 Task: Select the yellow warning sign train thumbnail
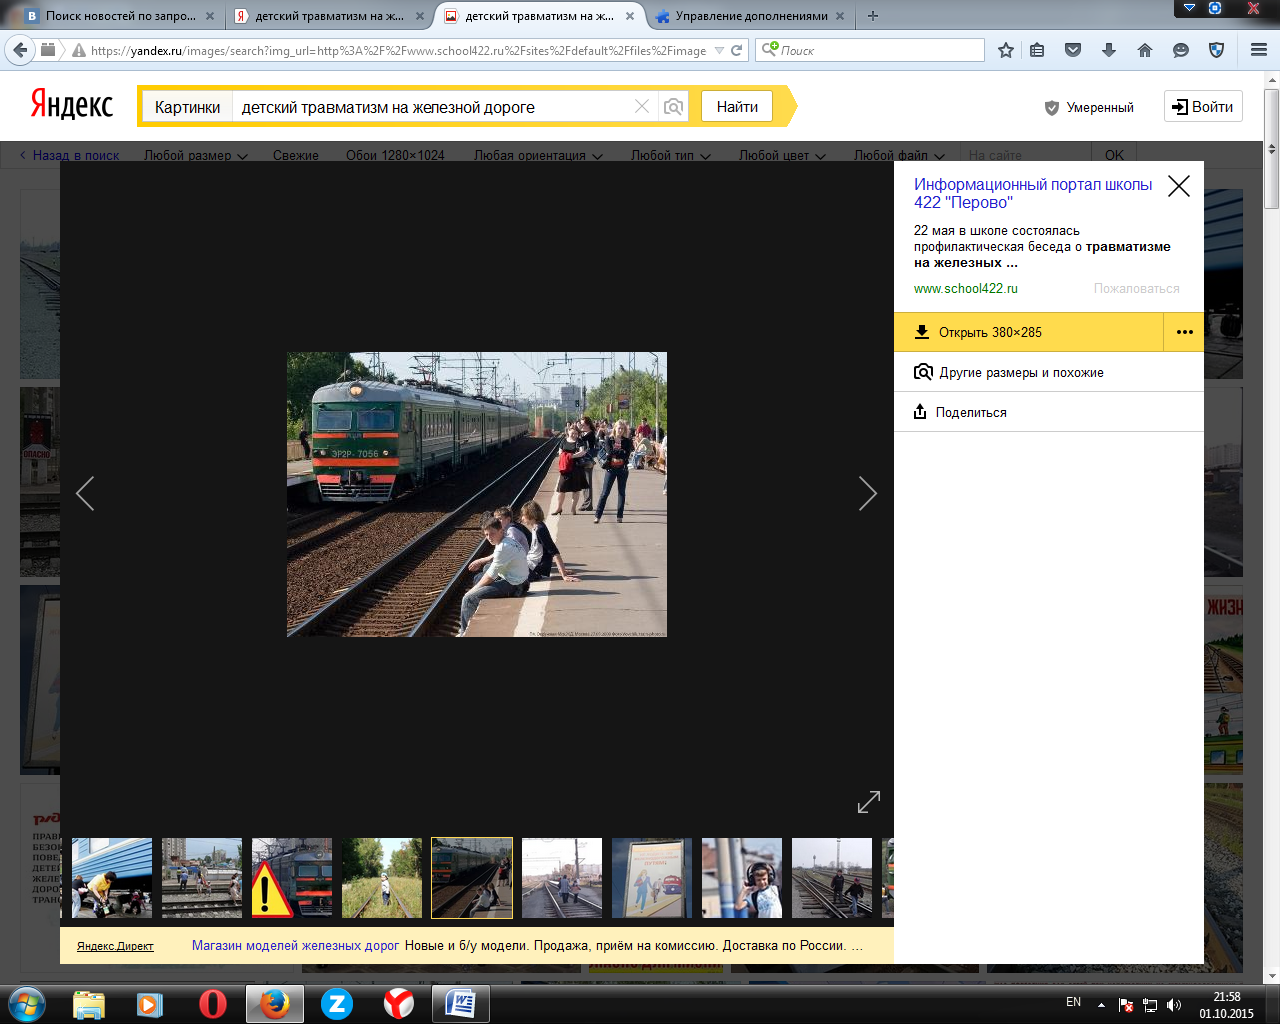pos(292,878)
